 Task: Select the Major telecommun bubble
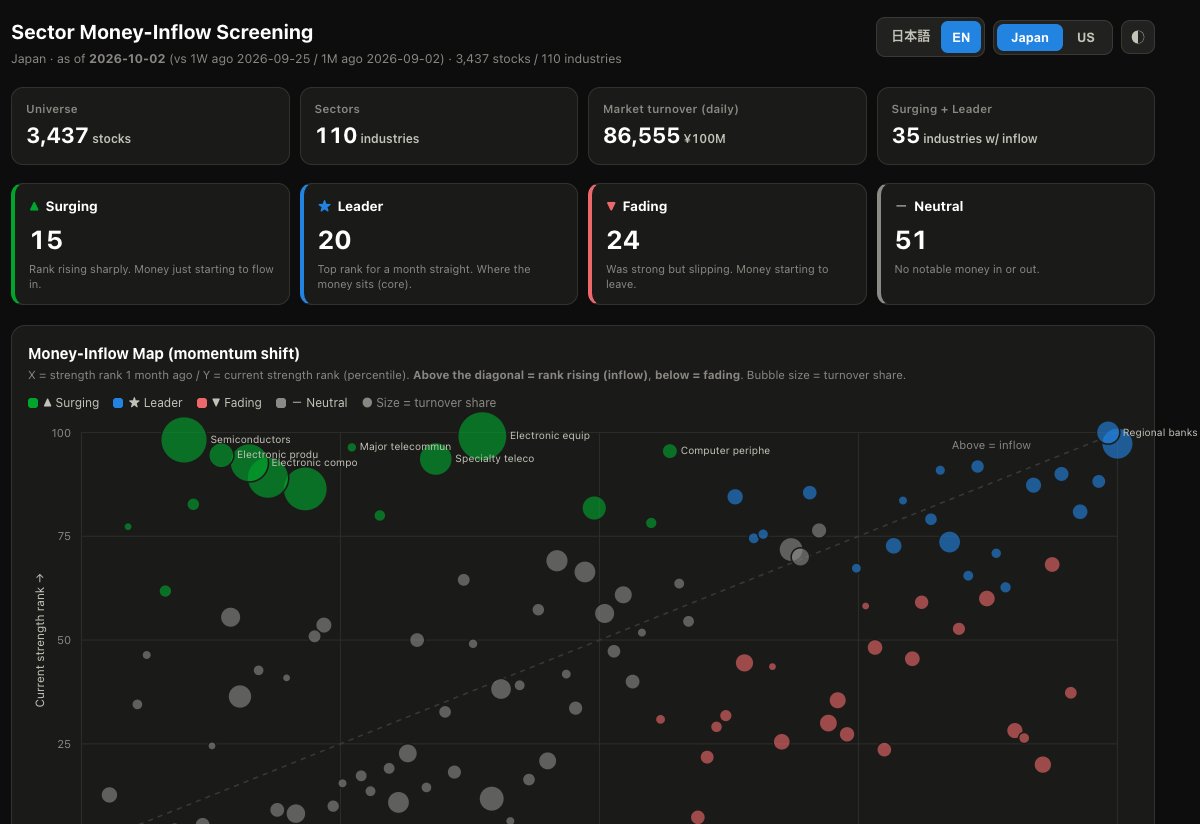pyautogui.click(x=352, y=447)
